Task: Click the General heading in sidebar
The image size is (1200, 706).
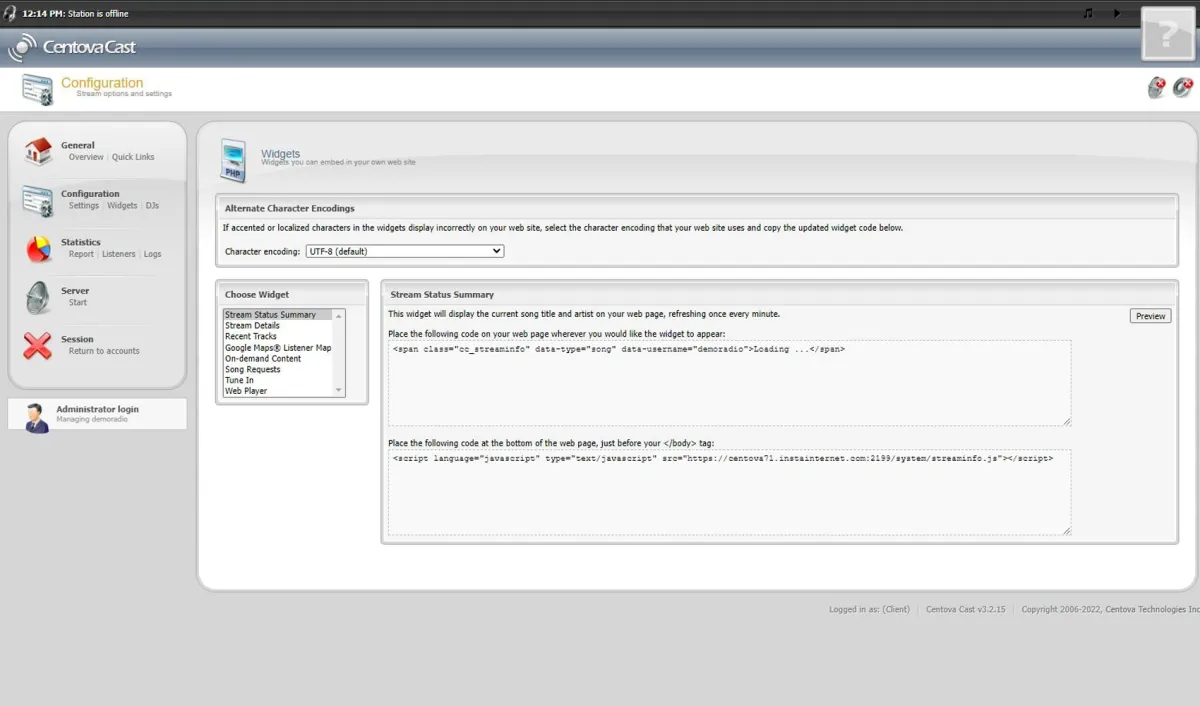Action: point(78,145)
